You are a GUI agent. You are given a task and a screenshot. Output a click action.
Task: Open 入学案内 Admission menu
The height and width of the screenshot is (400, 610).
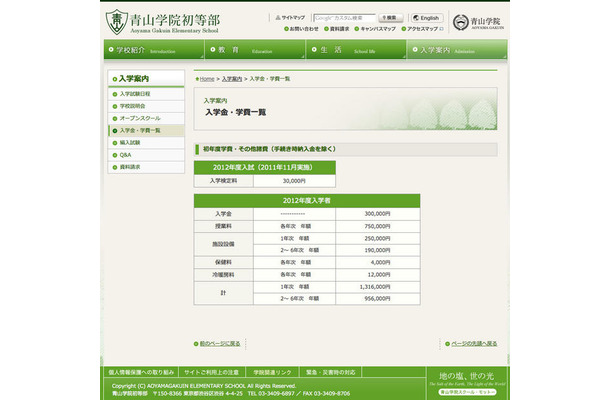(457, 50)
